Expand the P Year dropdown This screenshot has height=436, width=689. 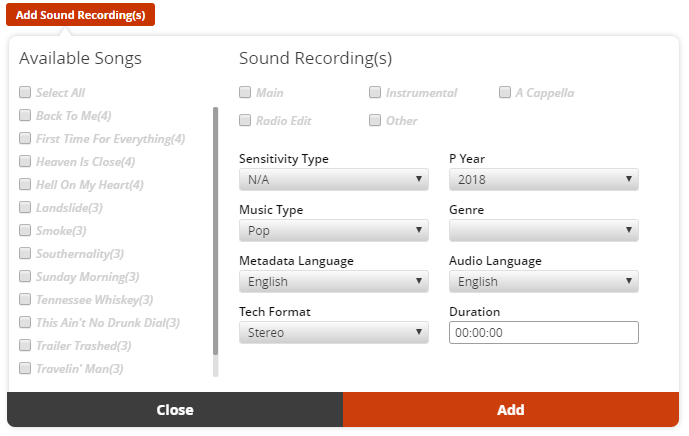(x=544, y=180)
